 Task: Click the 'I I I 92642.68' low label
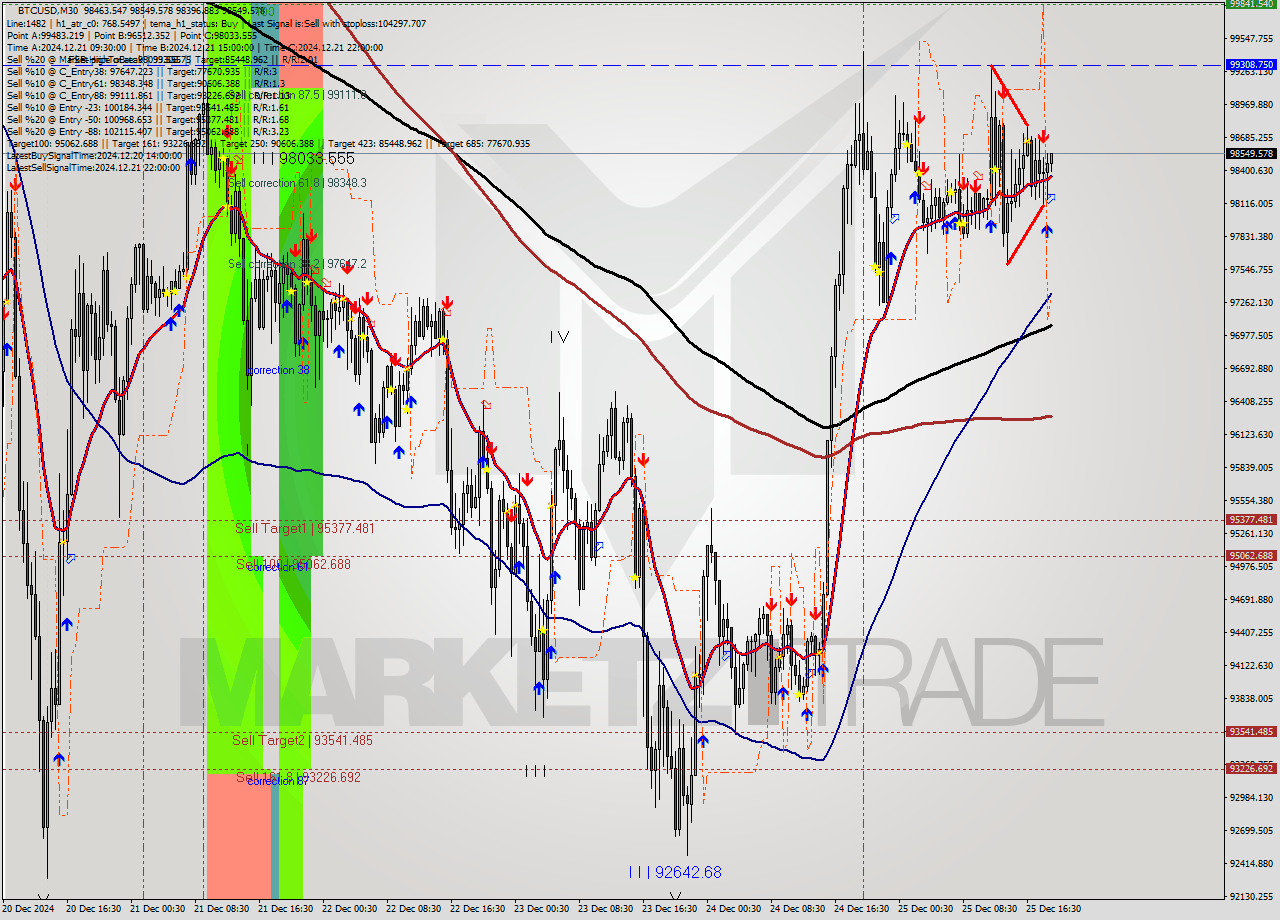point(675,872)
